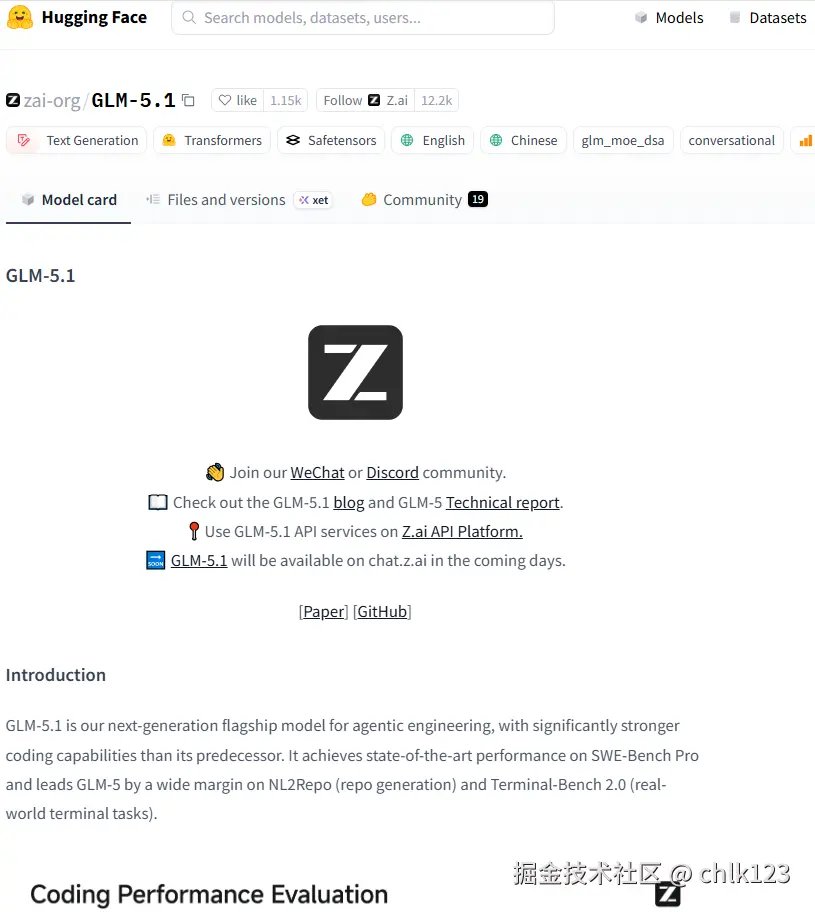Open the Discord community link
The height and width of the screenshot is (912, 815).
point(392,472)
